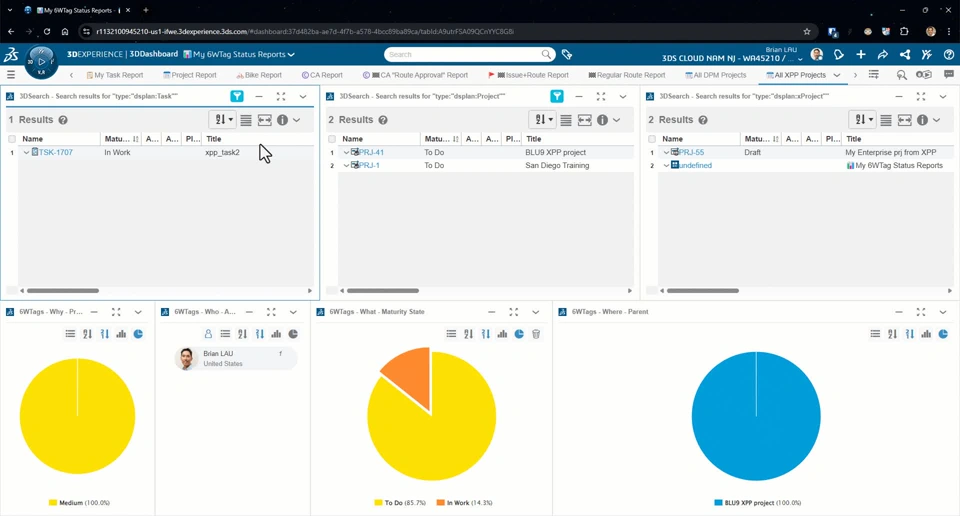Screen dimensions: 960x516
Task: Switch to the Issue+Route Report tab
Action: coord(528,75)
